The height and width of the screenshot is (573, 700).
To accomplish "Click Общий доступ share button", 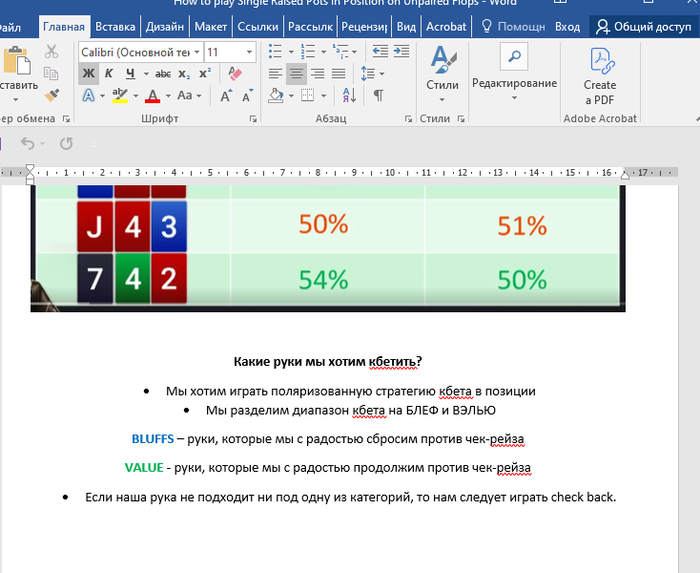I will coord(644,27).
